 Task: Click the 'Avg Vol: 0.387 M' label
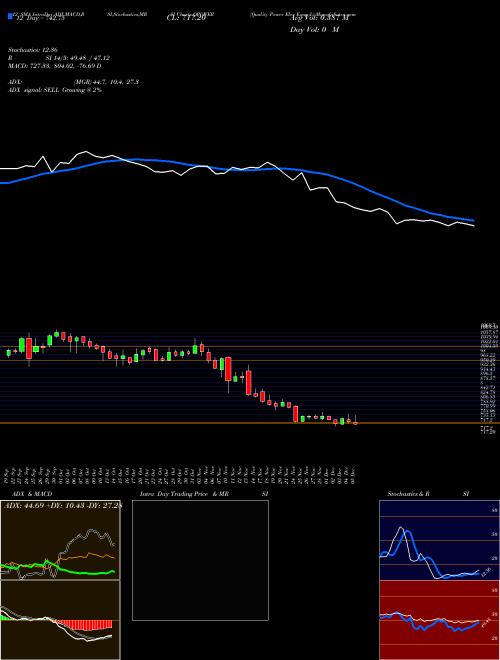click(319, 18)
